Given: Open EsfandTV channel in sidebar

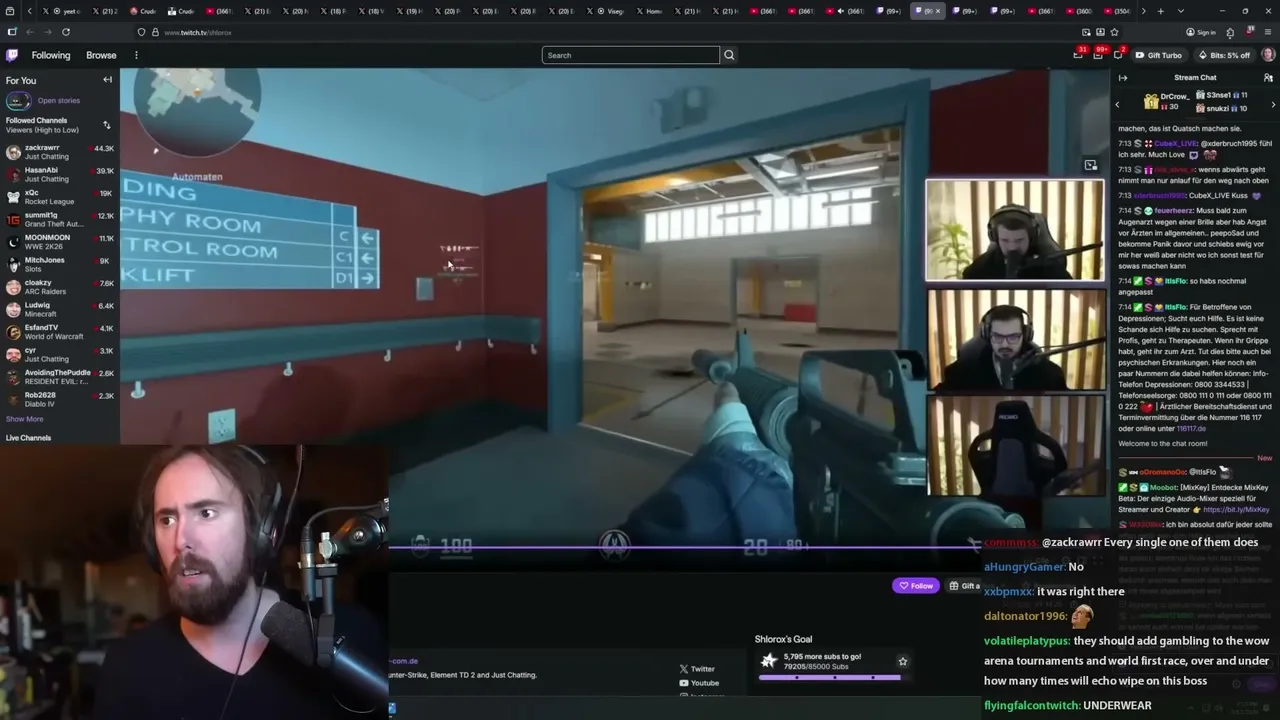Looking at the screenshot, I should 59,332.
